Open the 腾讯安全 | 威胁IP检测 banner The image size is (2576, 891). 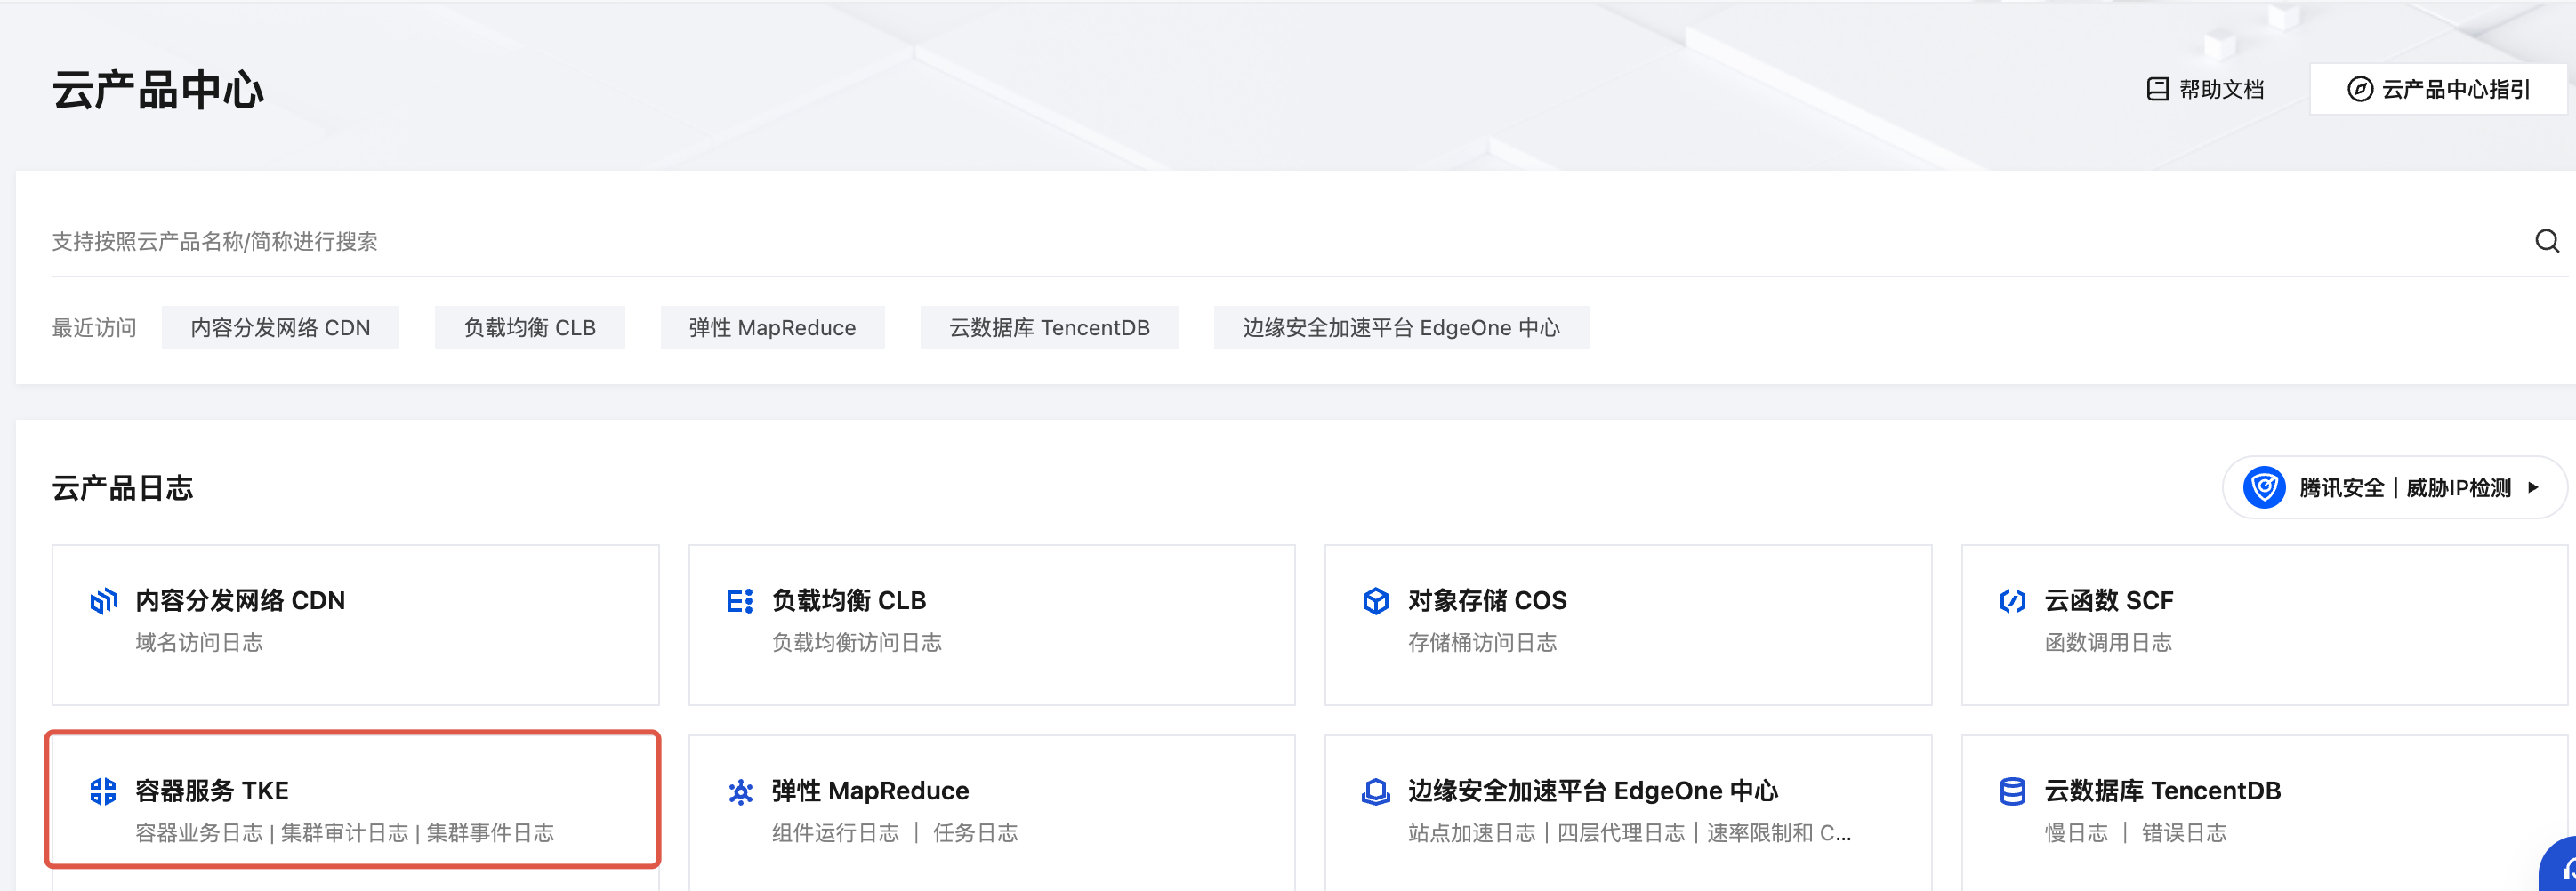pos(2394,487)
